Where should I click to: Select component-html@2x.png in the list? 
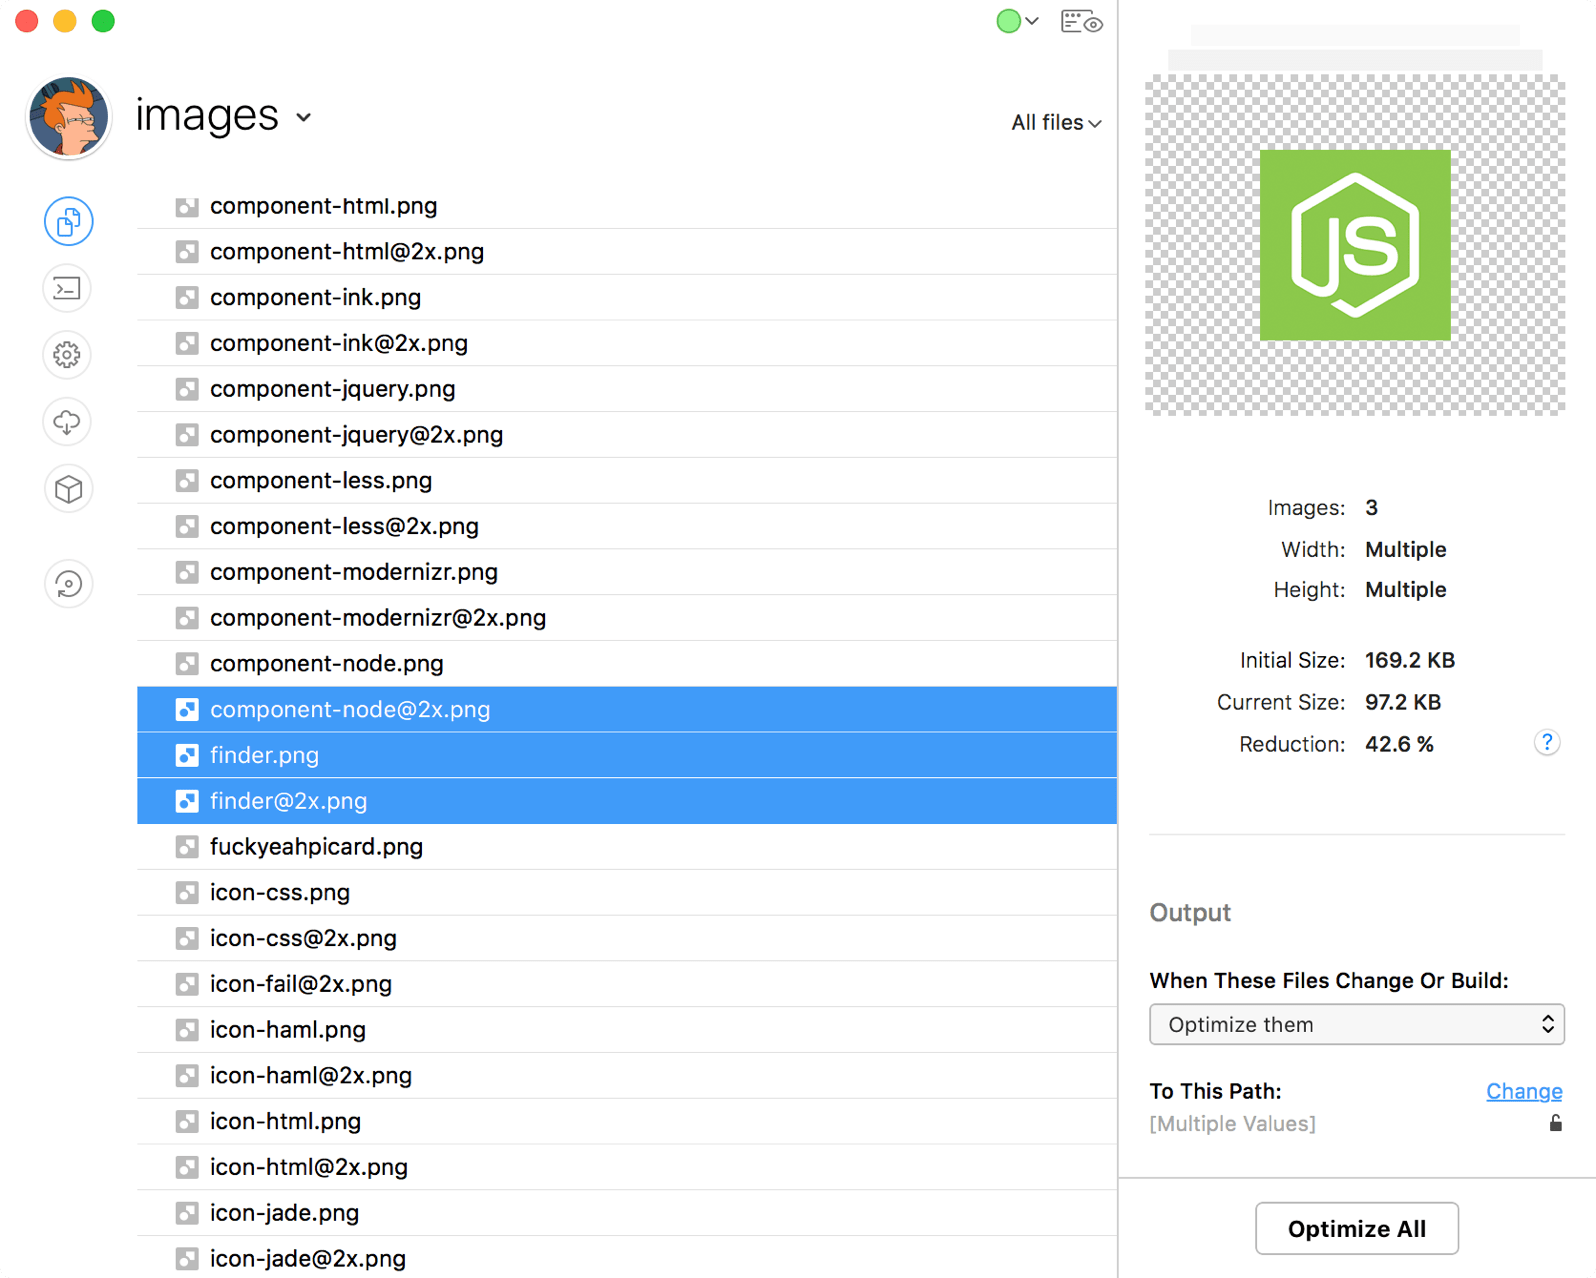[627, 252]
